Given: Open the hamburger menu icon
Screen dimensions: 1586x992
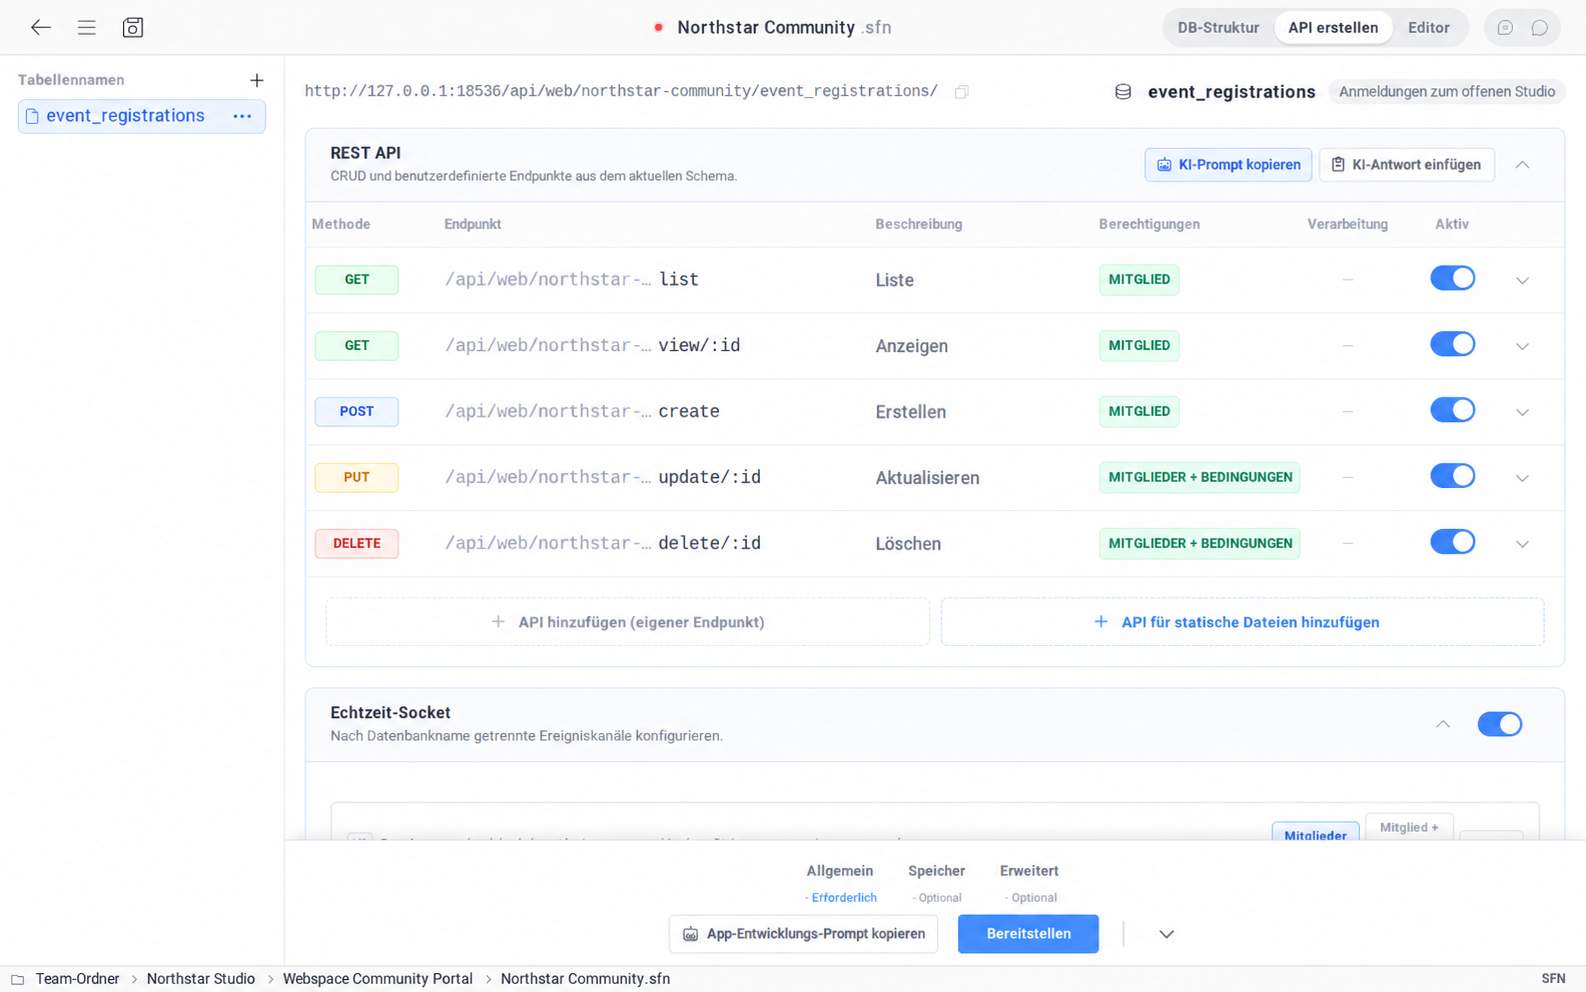Looking at the screenshot, I should [87, 27].
